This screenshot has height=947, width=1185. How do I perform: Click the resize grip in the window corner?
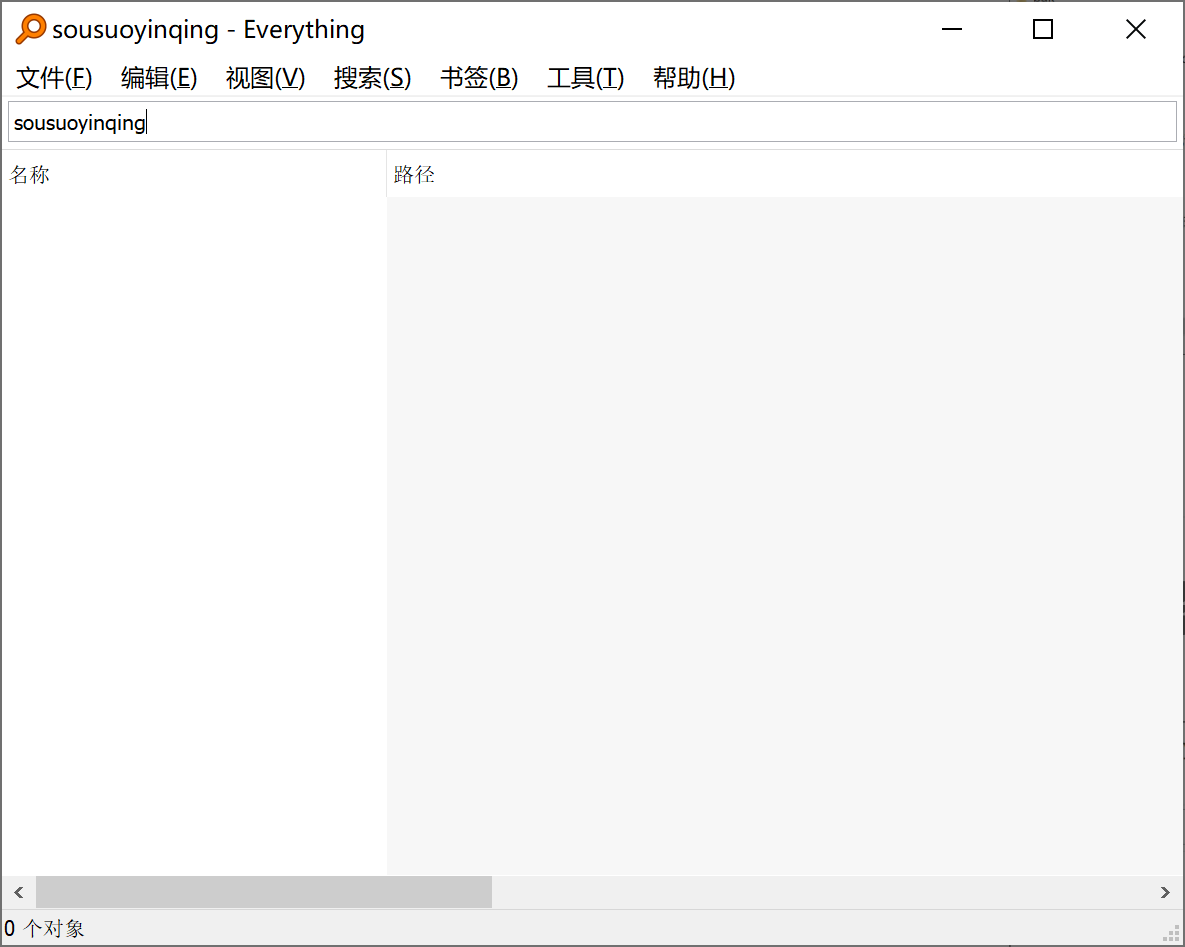click(x=1173, y=935)
